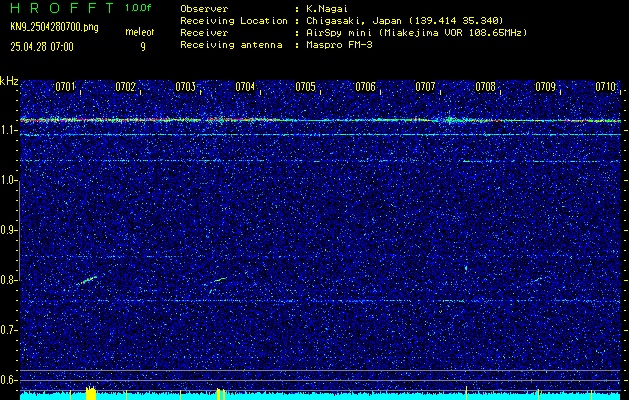629x400 pixels.
Task: Click the 0705 time marker
Action: 305,87
